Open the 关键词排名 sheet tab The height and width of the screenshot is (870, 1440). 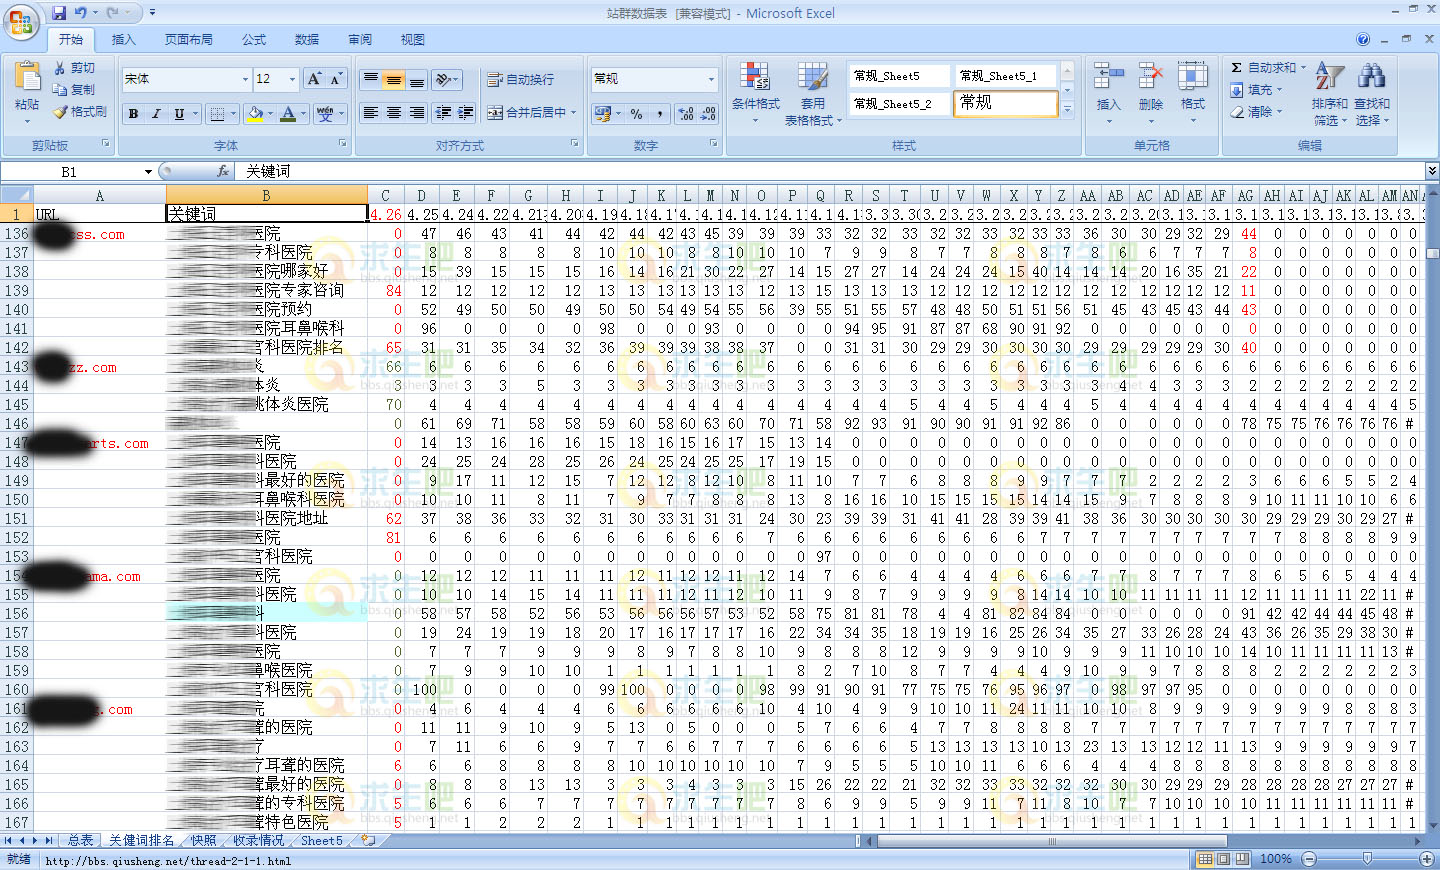pos(141,841)
